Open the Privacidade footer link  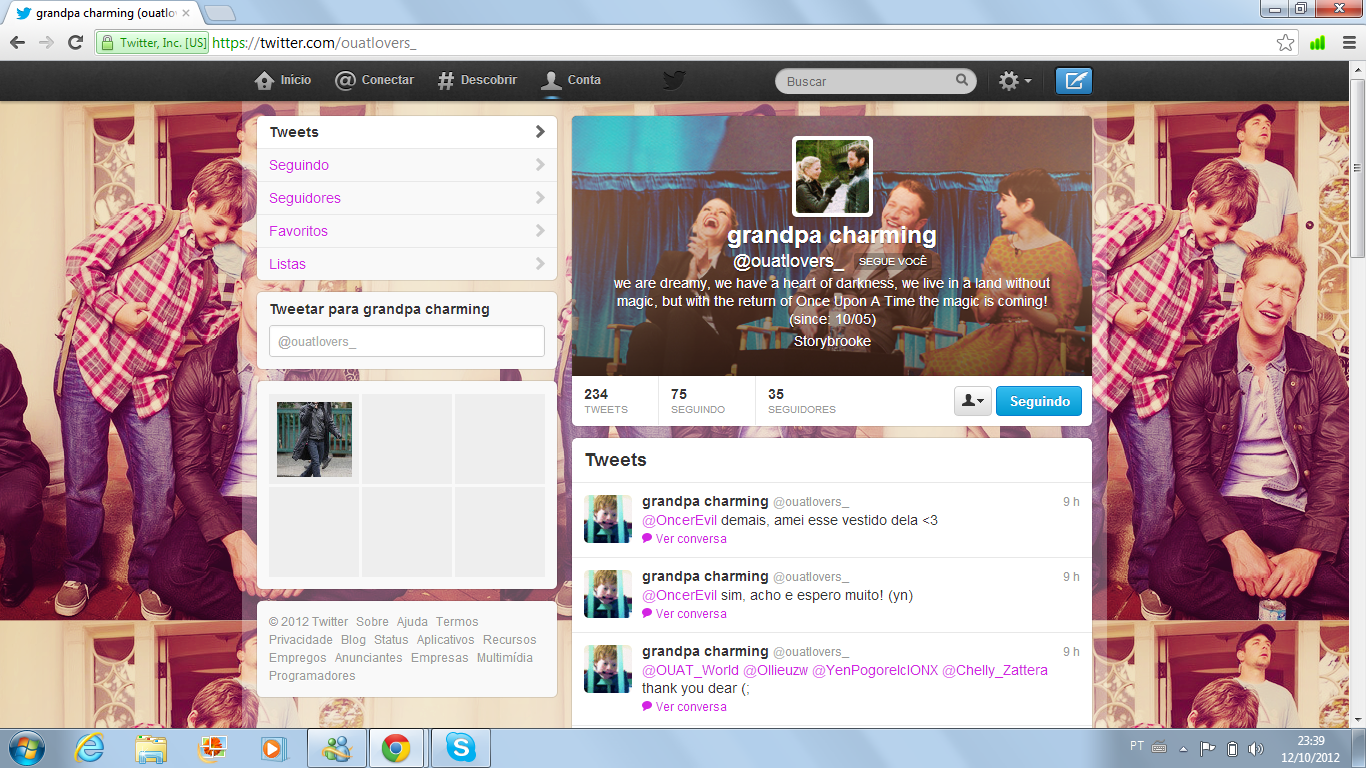pos(301,640)
